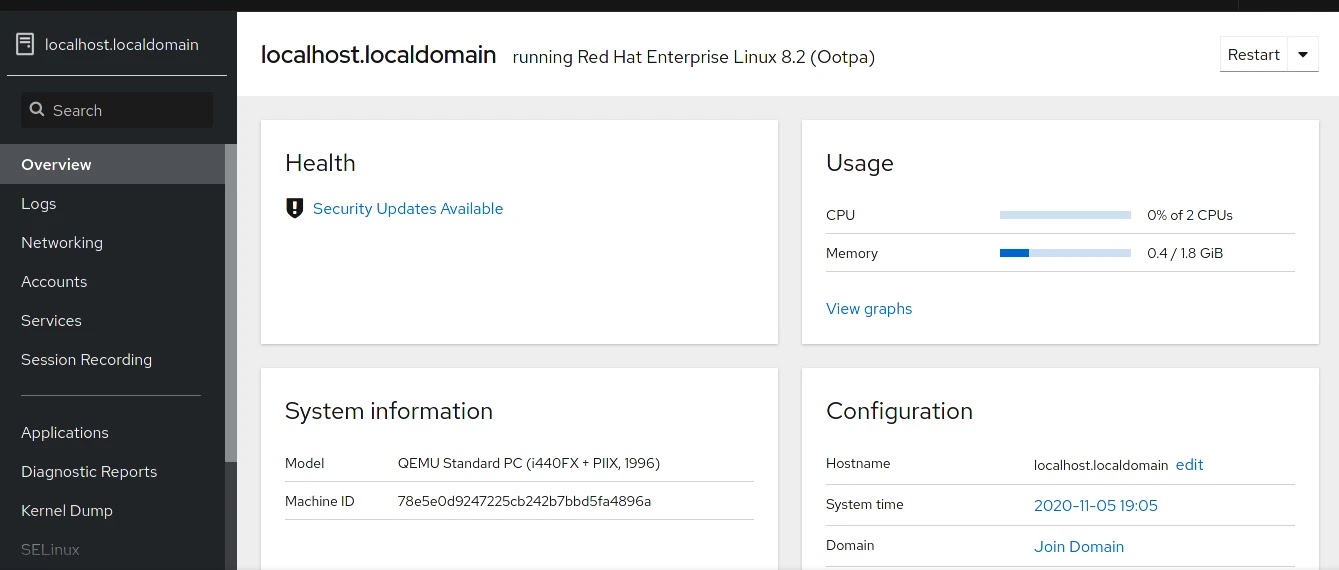Focus the sidebar Search field
1339x570 pixels.
117,110
